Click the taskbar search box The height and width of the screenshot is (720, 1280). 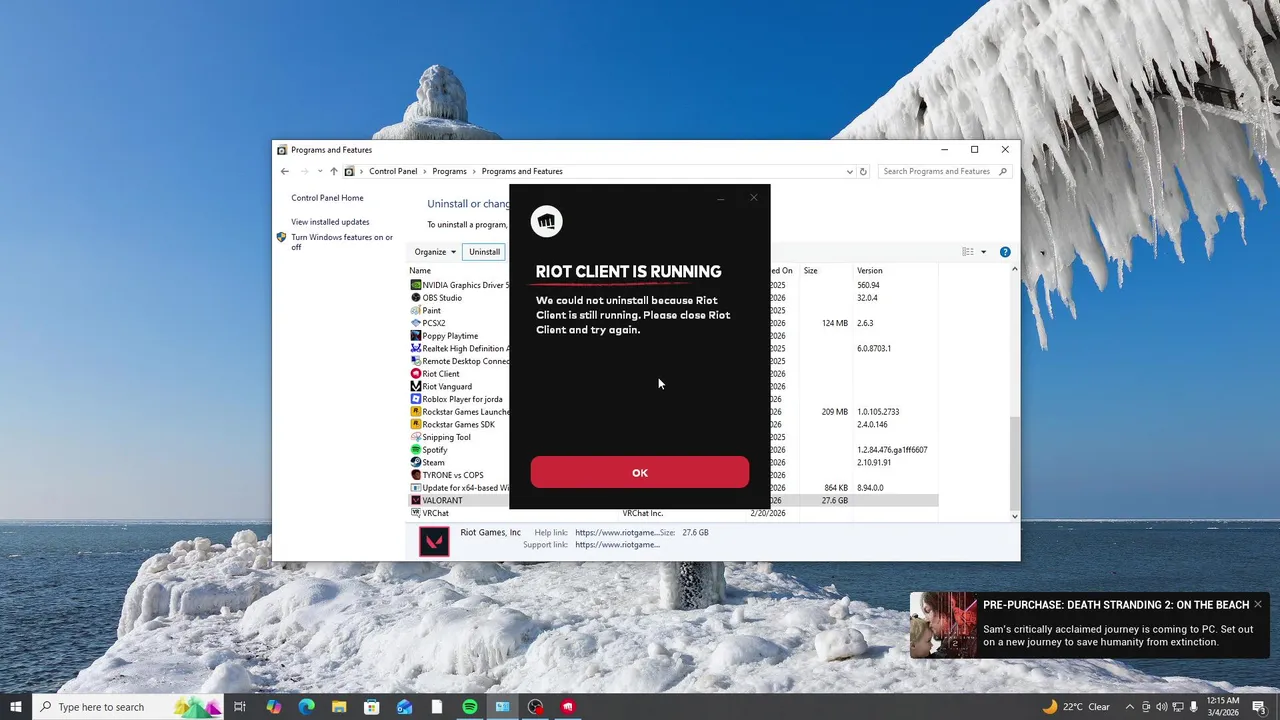[x=128, y=707]
